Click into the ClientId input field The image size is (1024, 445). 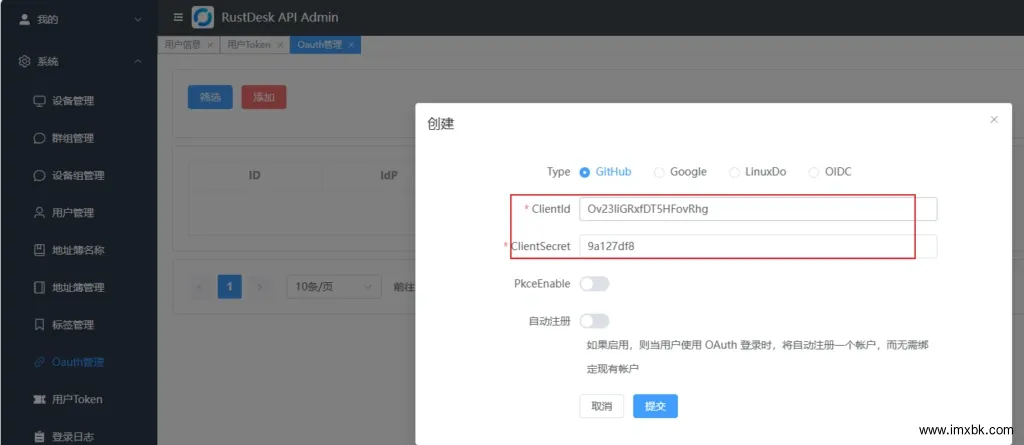(758, 209)
